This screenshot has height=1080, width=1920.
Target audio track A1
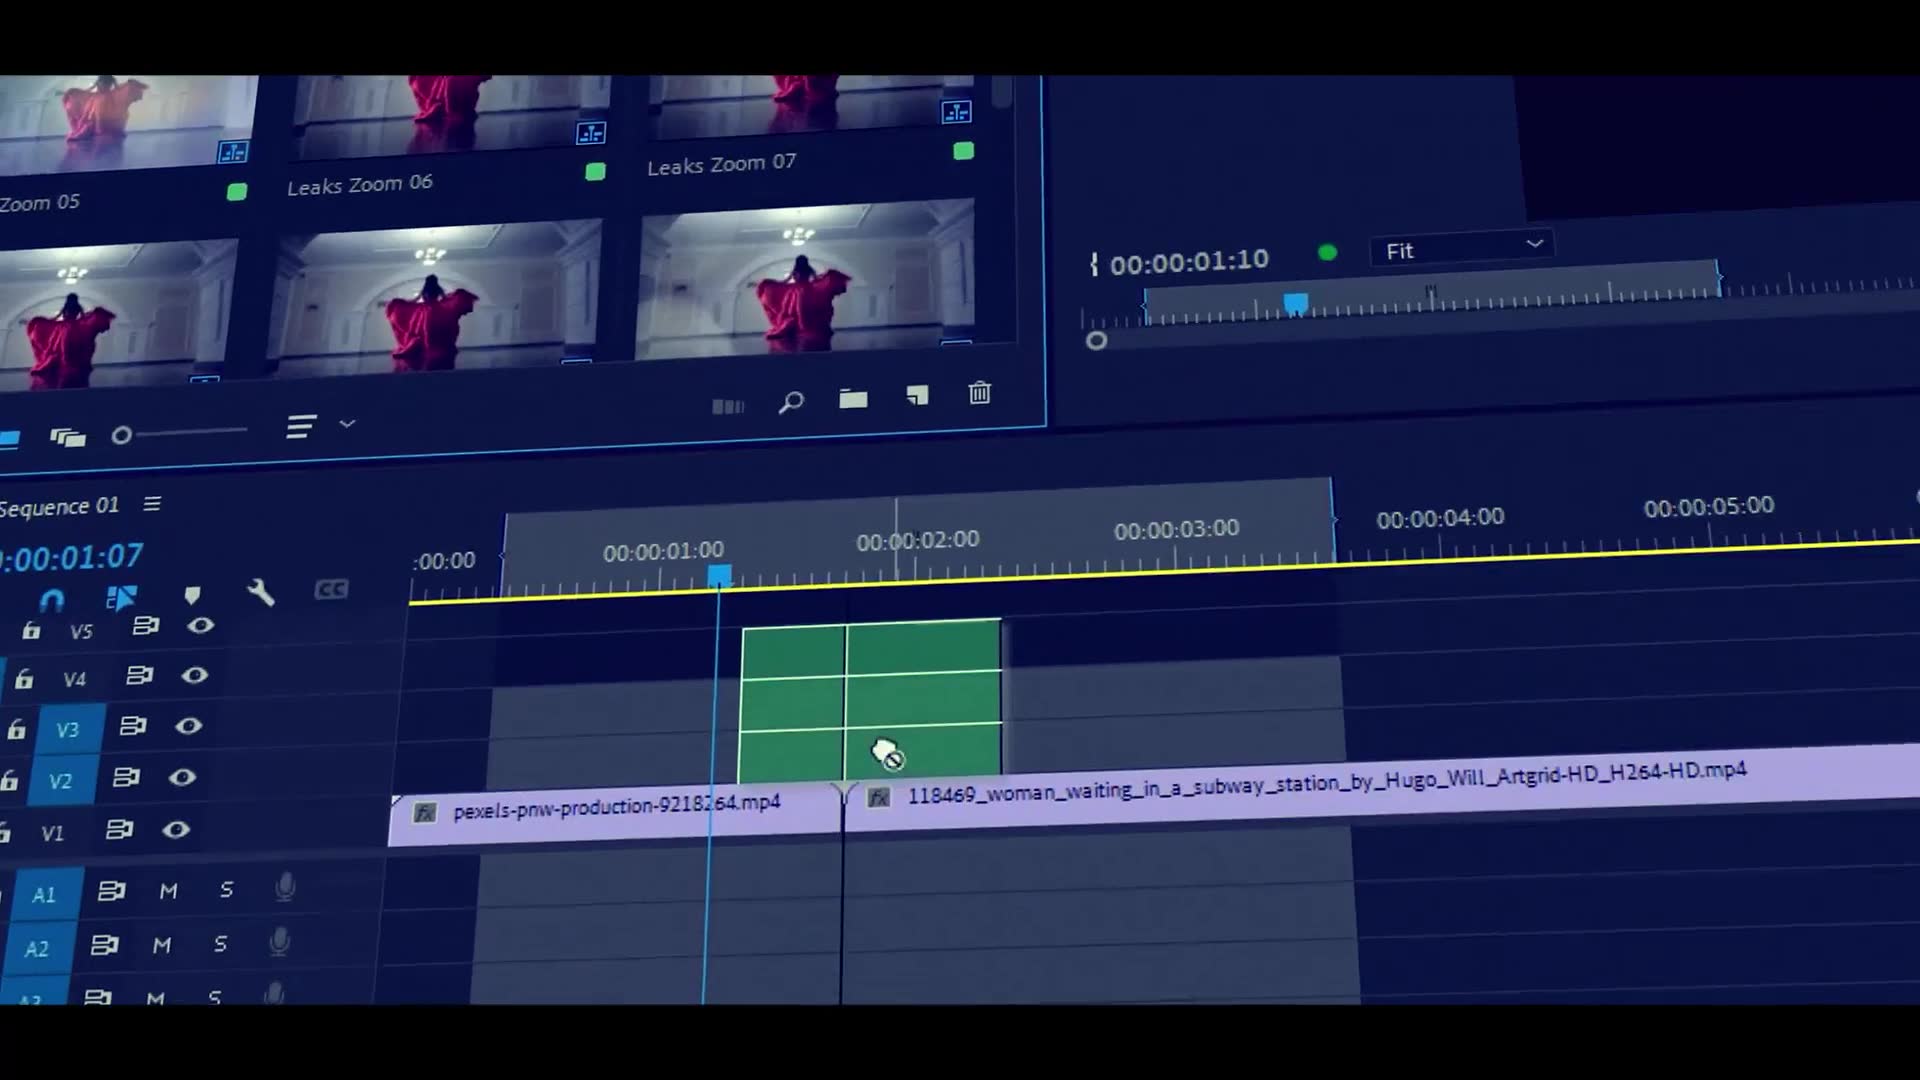44,894
